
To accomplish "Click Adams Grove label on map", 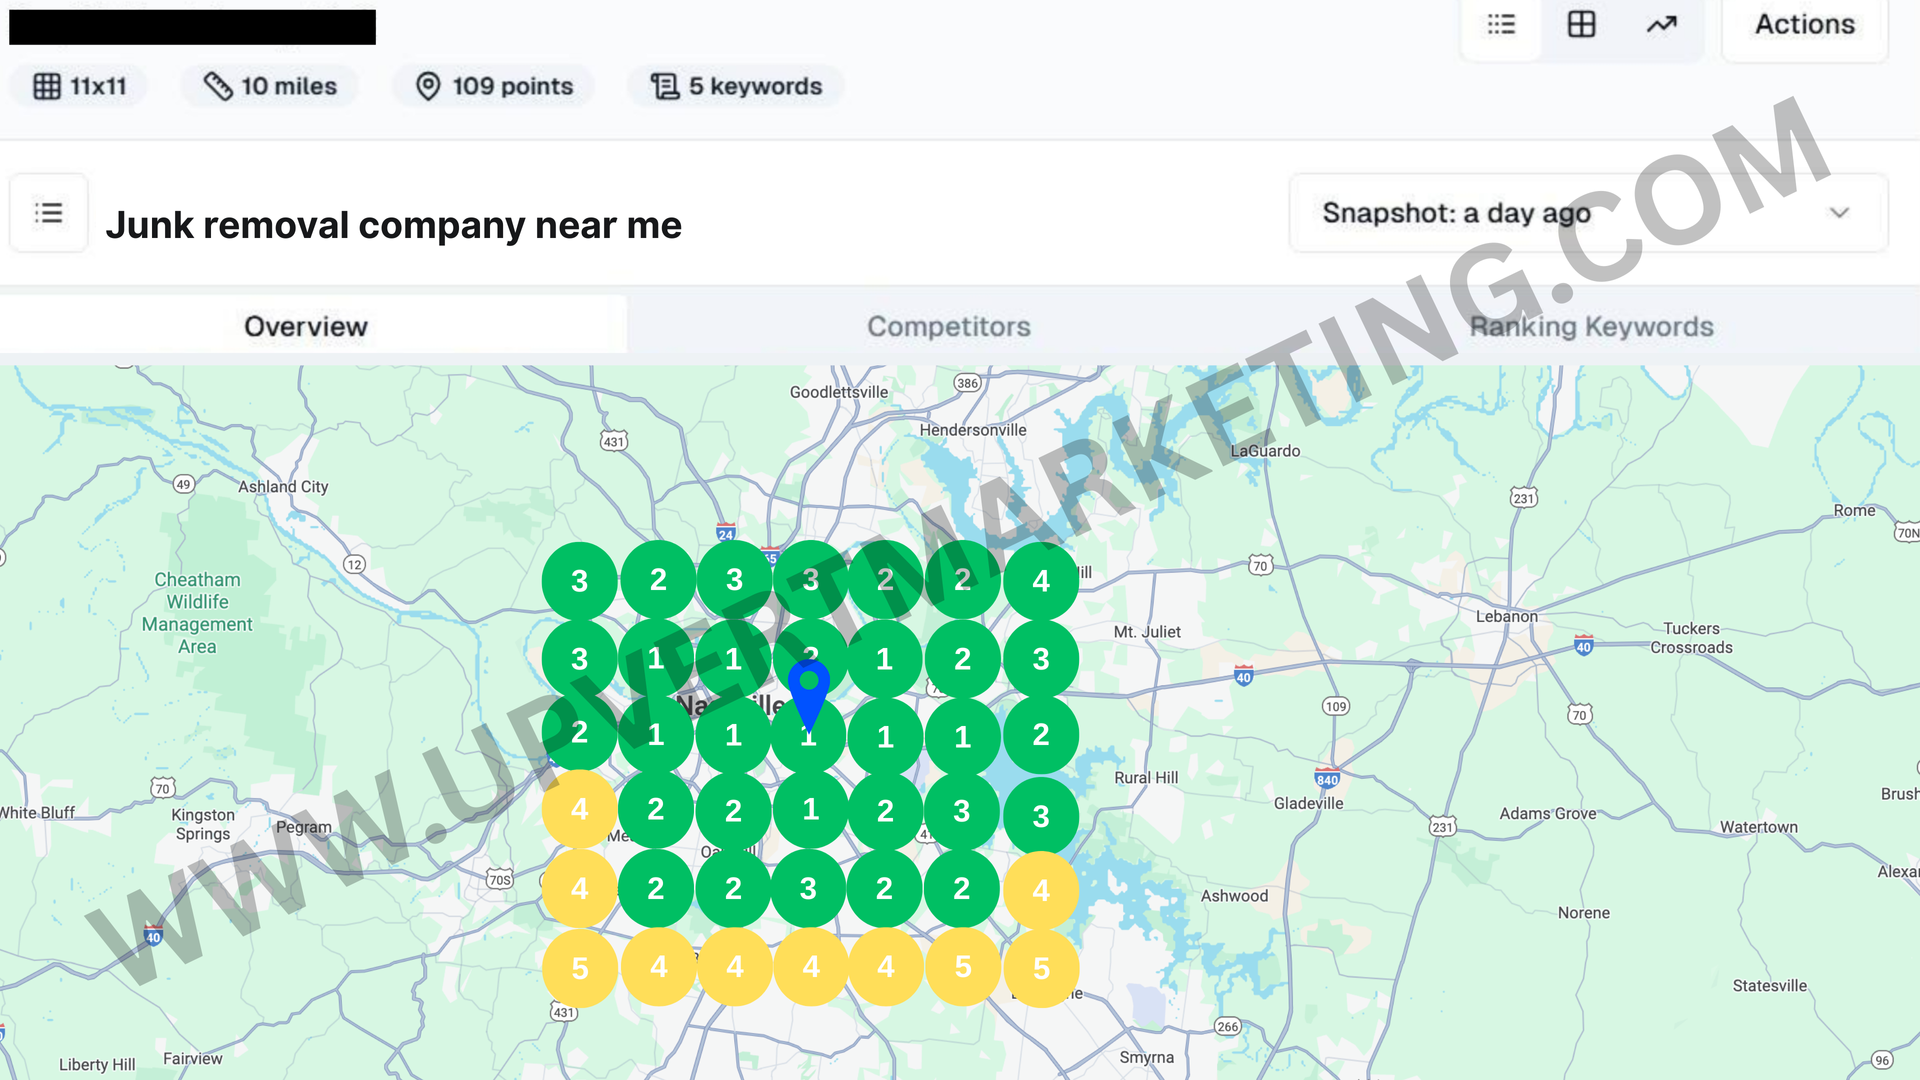I will pyautogui.click(x=1548, y=814).
